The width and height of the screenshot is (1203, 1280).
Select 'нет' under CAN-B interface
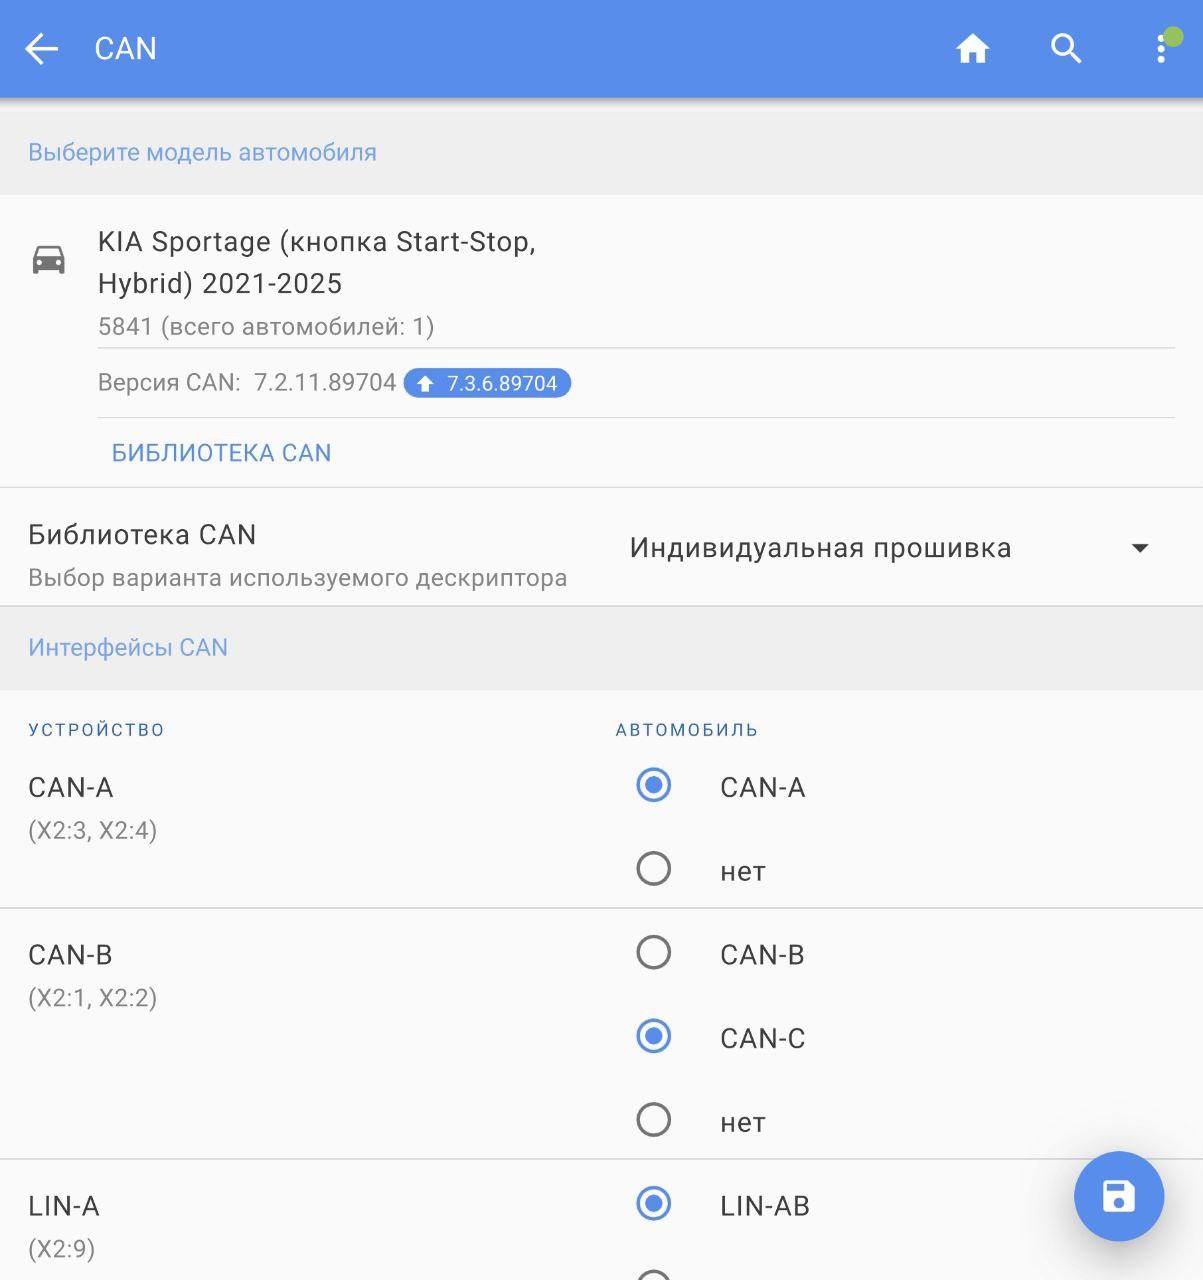tap(654, 1120)
